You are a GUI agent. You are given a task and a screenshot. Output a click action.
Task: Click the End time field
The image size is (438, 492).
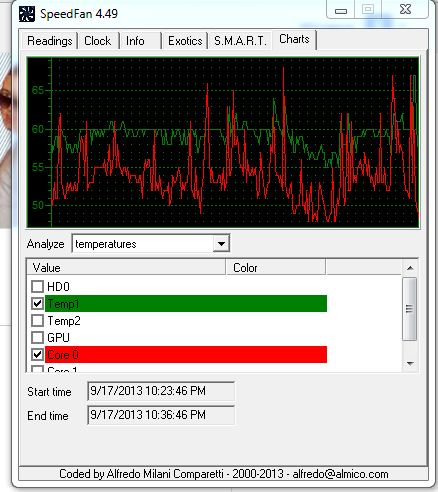pyautogui.click(x=161, y=415)
